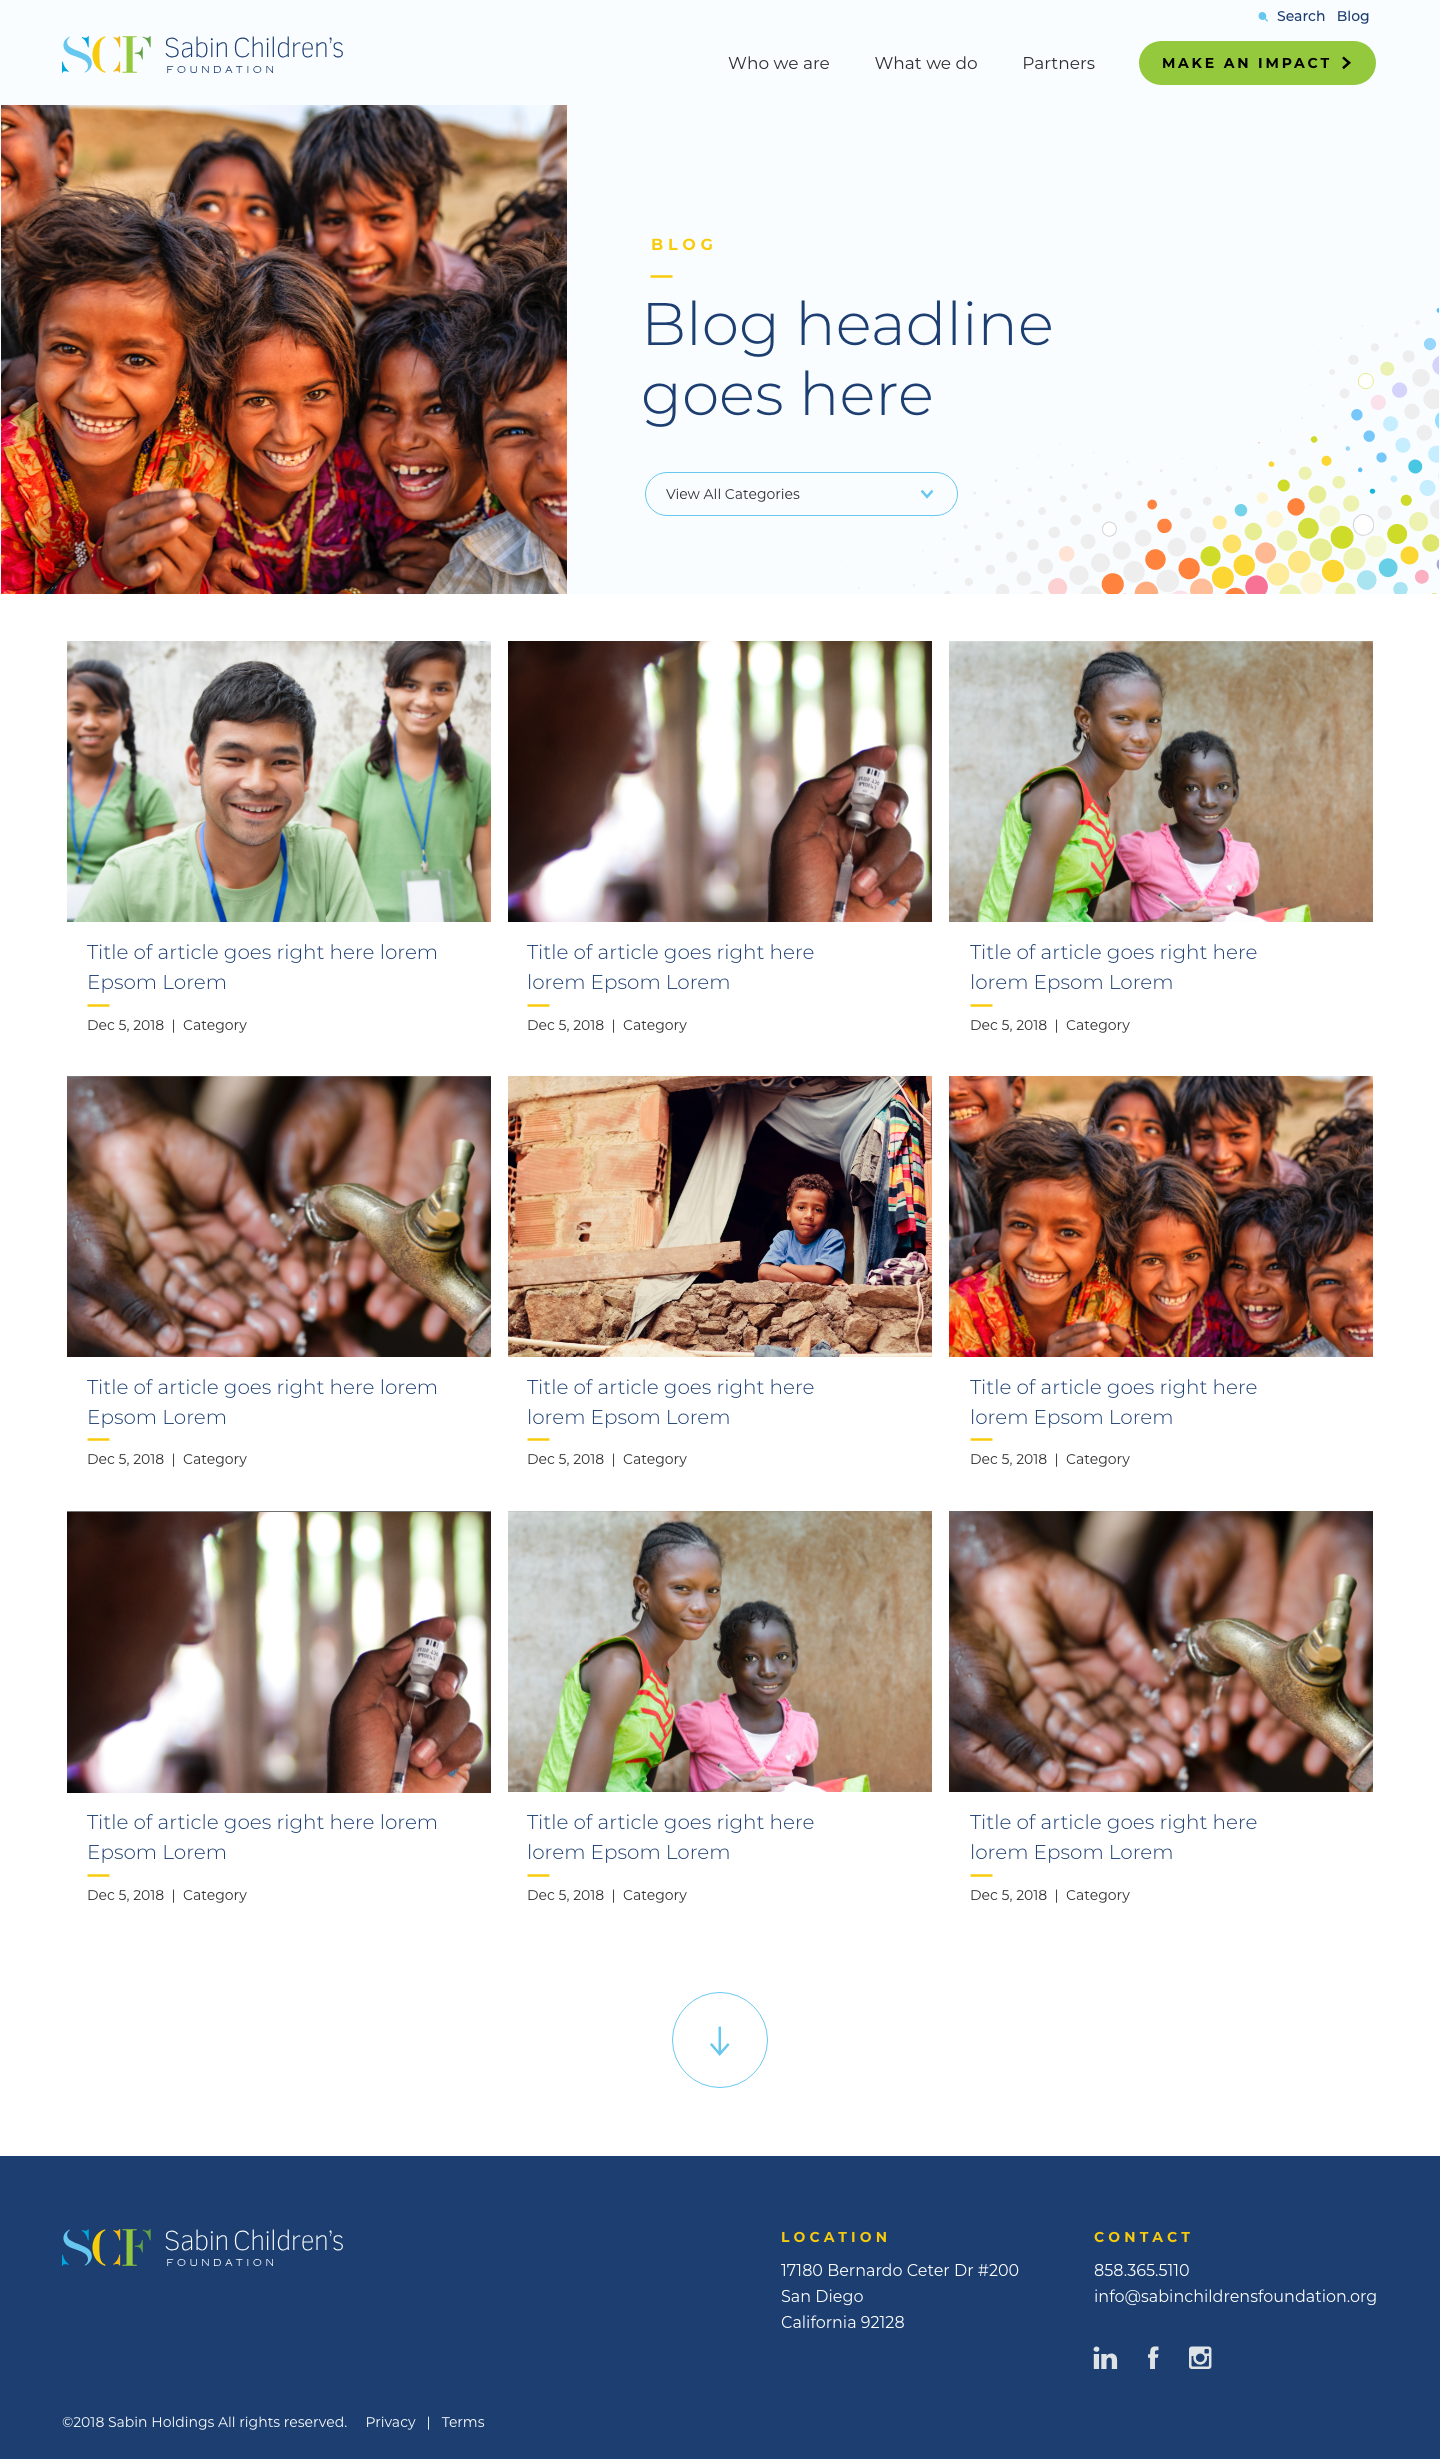This screenshot has width=1440, height=2459.
Task: Open the What we do menu
Action: click(x=926, y=63)
